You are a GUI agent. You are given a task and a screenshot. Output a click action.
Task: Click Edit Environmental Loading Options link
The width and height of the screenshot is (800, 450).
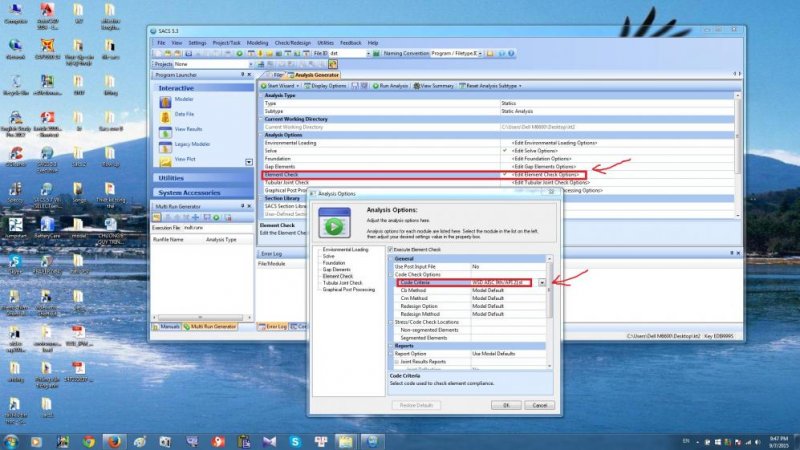(554, 143)
